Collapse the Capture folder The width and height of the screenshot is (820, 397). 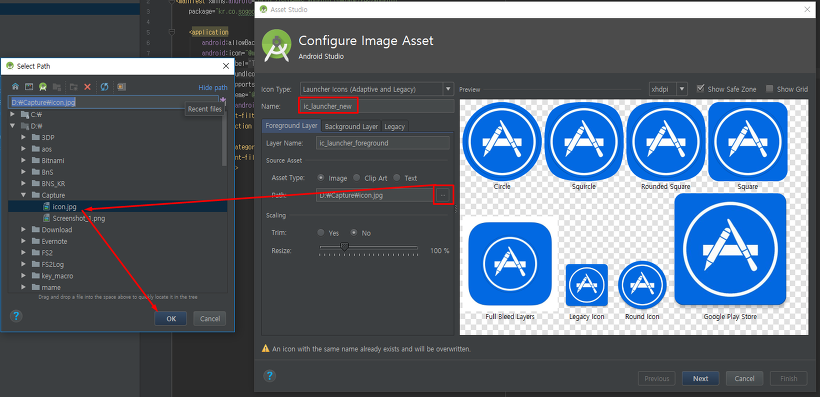pos(24,195)
